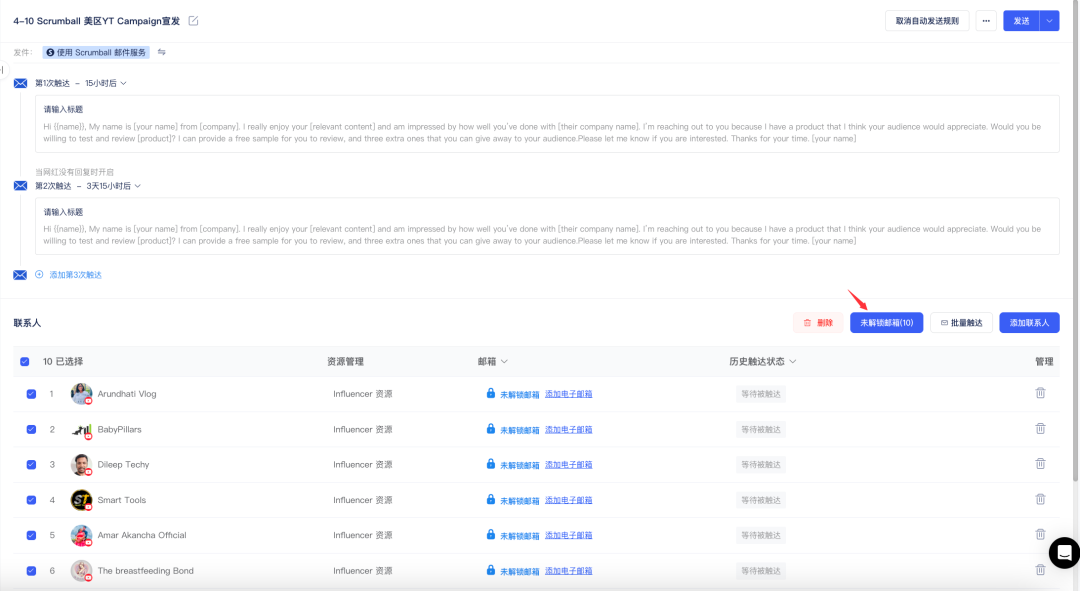Image resolution: width=1080 pixels, height=591 pixels.
Task: Open the 历史触达状态 column filter
Action: [792, 361]
